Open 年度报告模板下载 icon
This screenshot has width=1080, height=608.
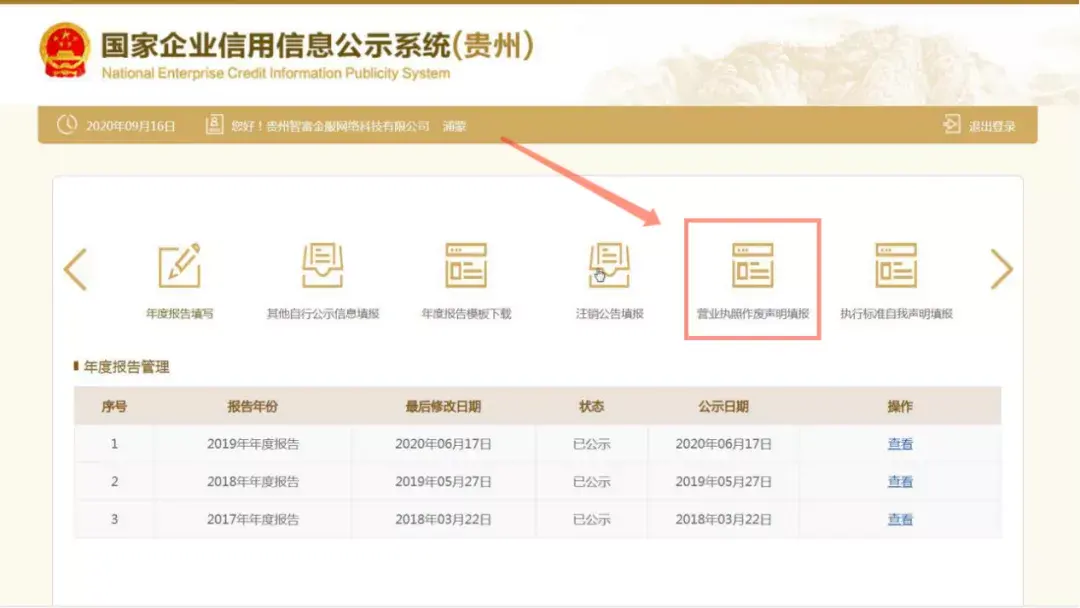click(466, 267)
